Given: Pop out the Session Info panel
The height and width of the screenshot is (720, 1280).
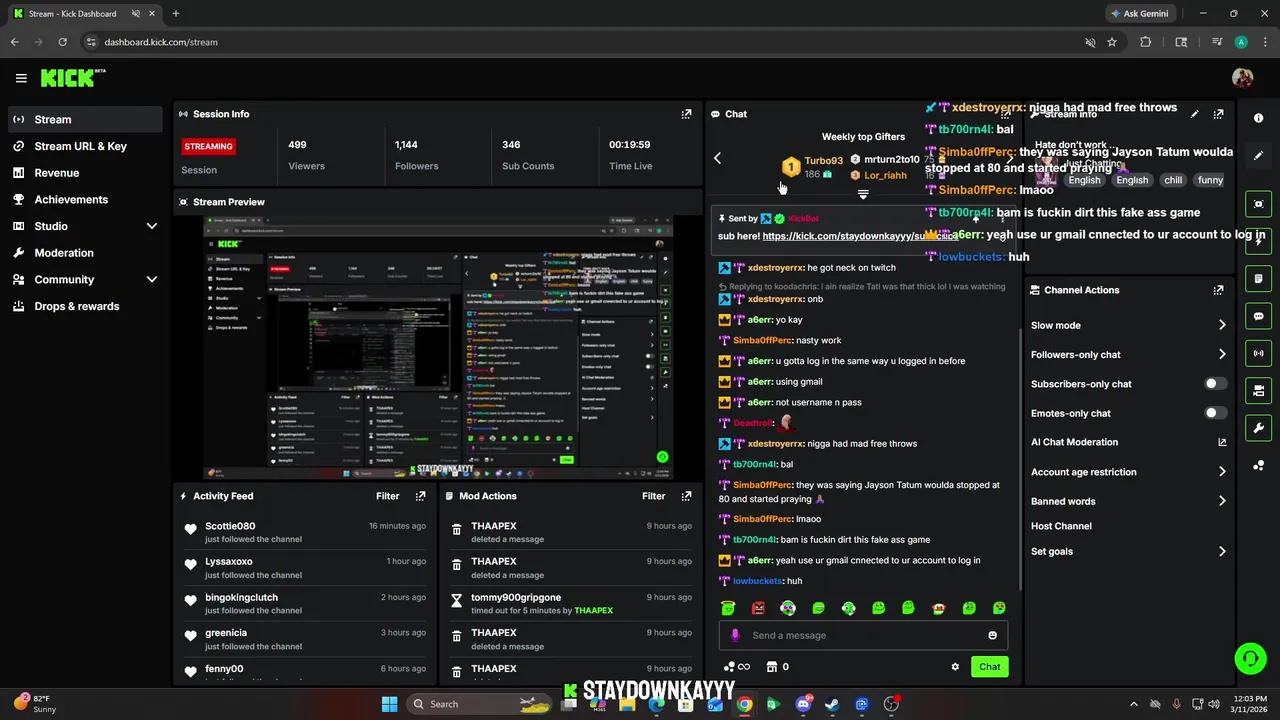Looking at the screenshot, I should (x=686, y=114).
